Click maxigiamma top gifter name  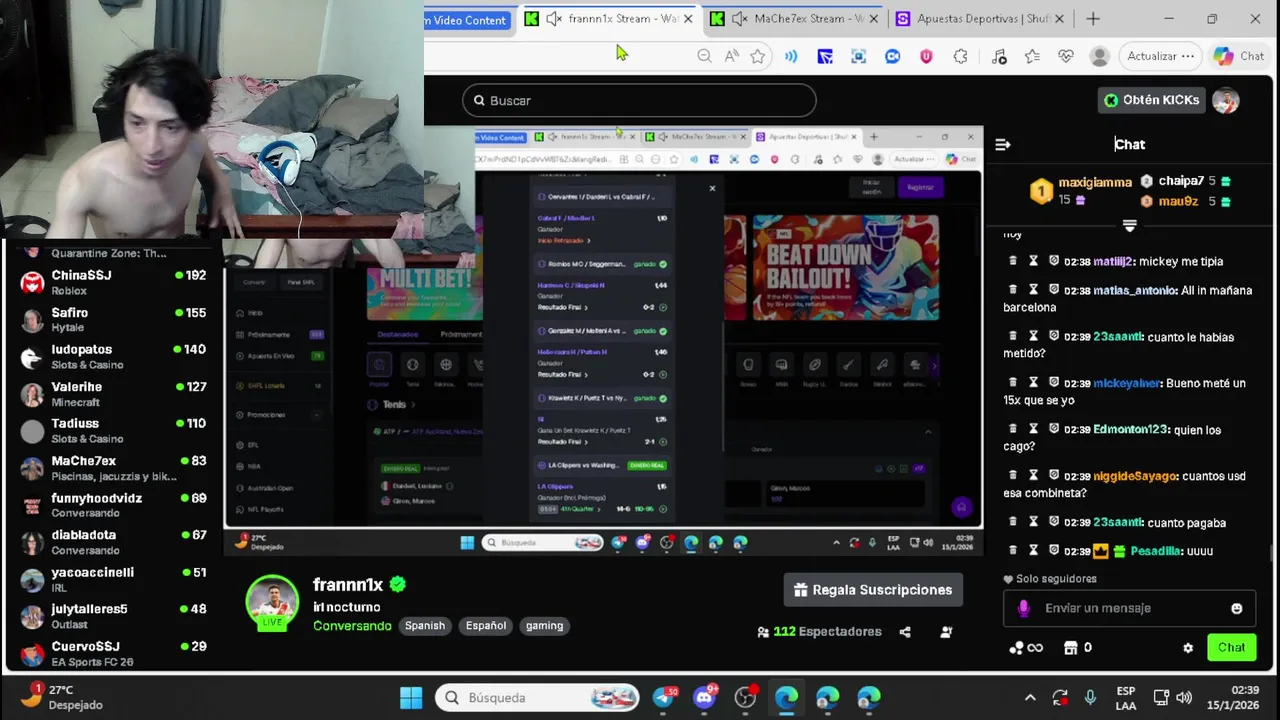(1095, 182)
